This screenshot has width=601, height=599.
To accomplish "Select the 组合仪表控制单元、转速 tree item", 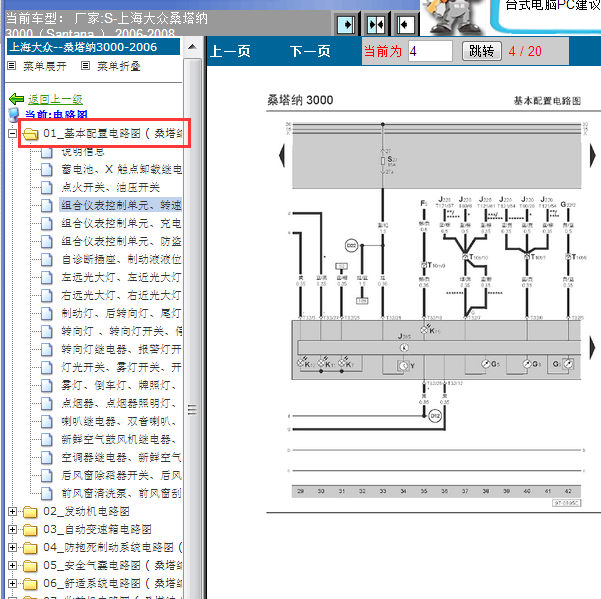I will click(x=121, y=205).
